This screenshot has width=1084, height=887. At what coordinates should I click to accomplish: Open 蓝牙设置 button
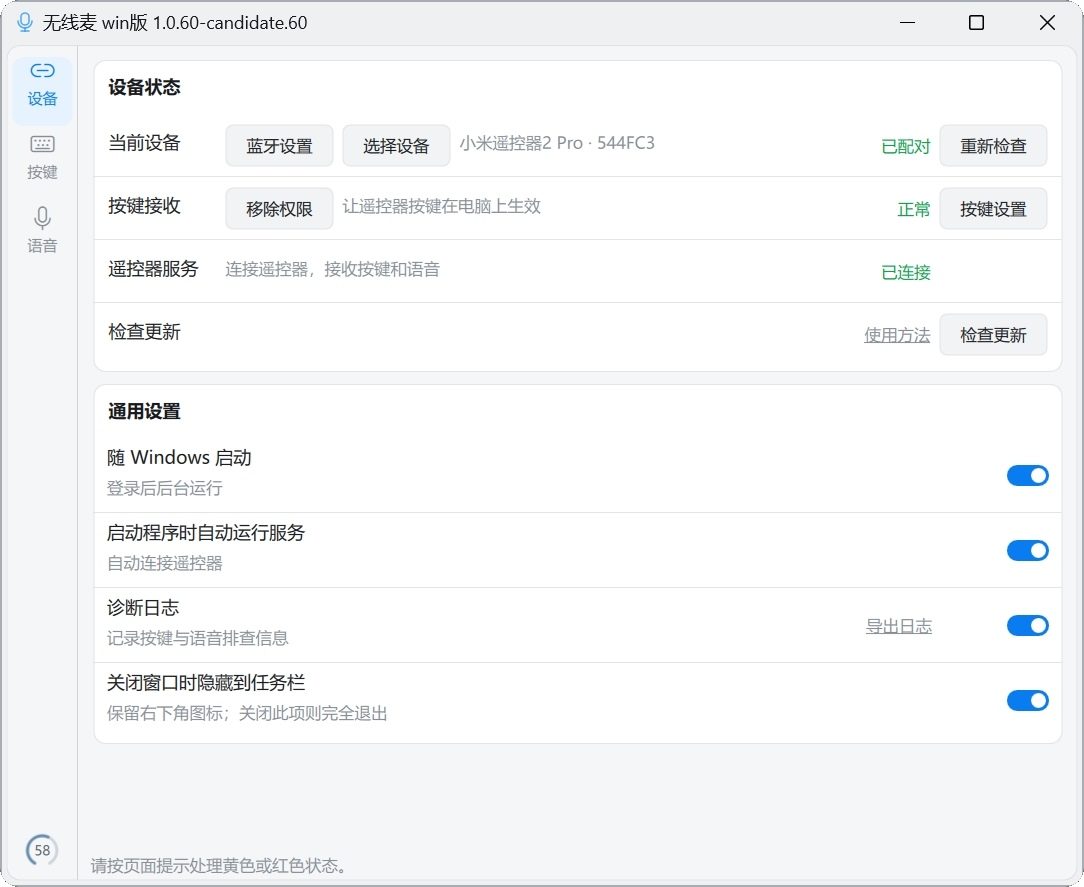click(x=279, y=146)
